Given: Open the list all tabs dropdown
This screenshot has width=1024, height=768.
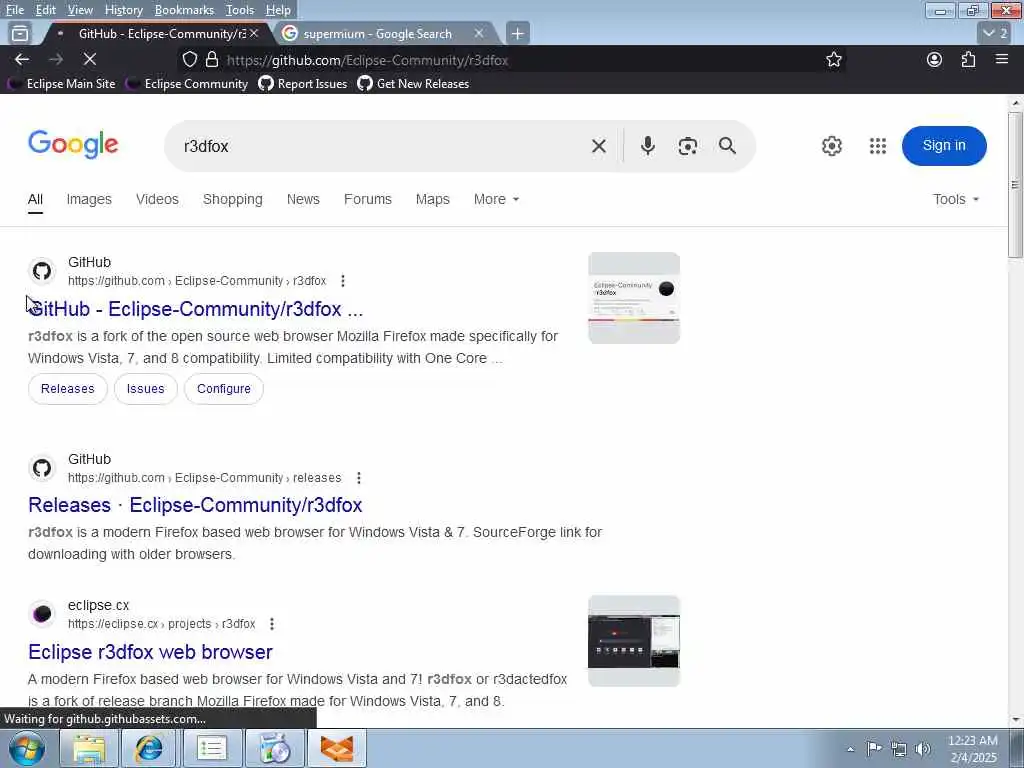Looking at the screenshot, I should point(996,33).
